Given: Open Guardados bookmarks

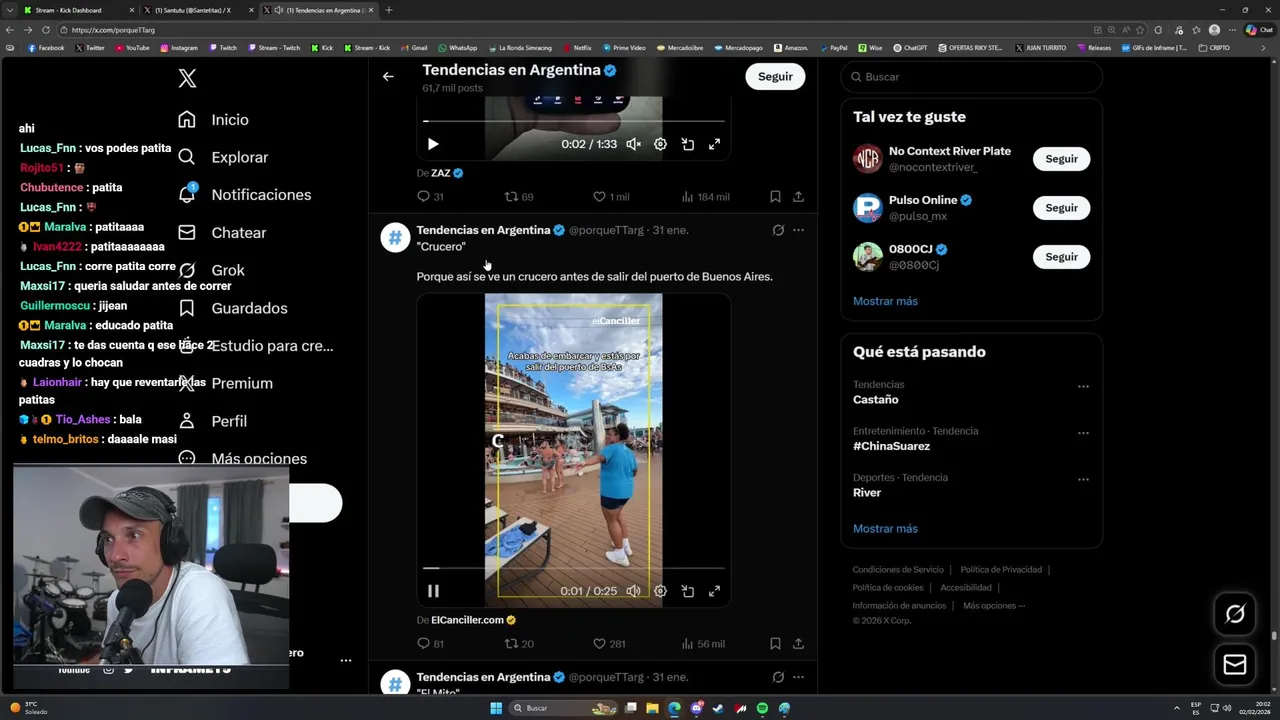Looking at the screenshot, I should pos(232,308).
